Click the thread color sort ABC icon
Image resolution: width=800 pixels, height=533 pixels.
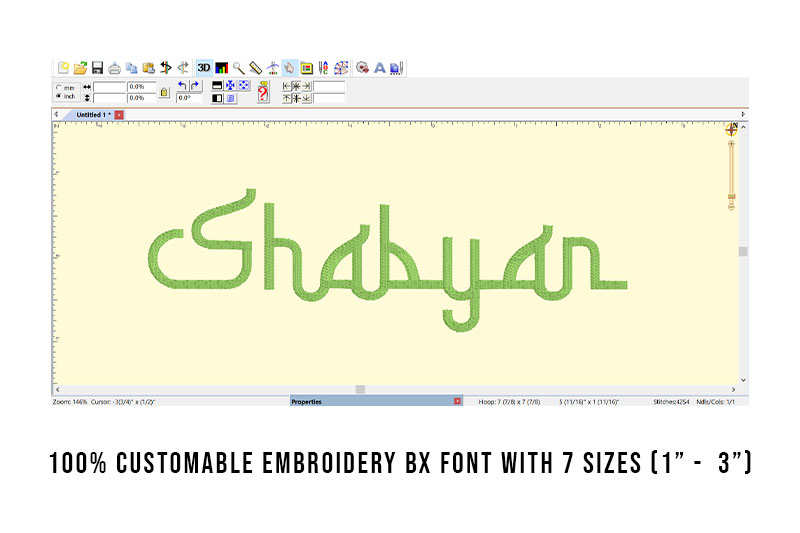coord(323,68)
